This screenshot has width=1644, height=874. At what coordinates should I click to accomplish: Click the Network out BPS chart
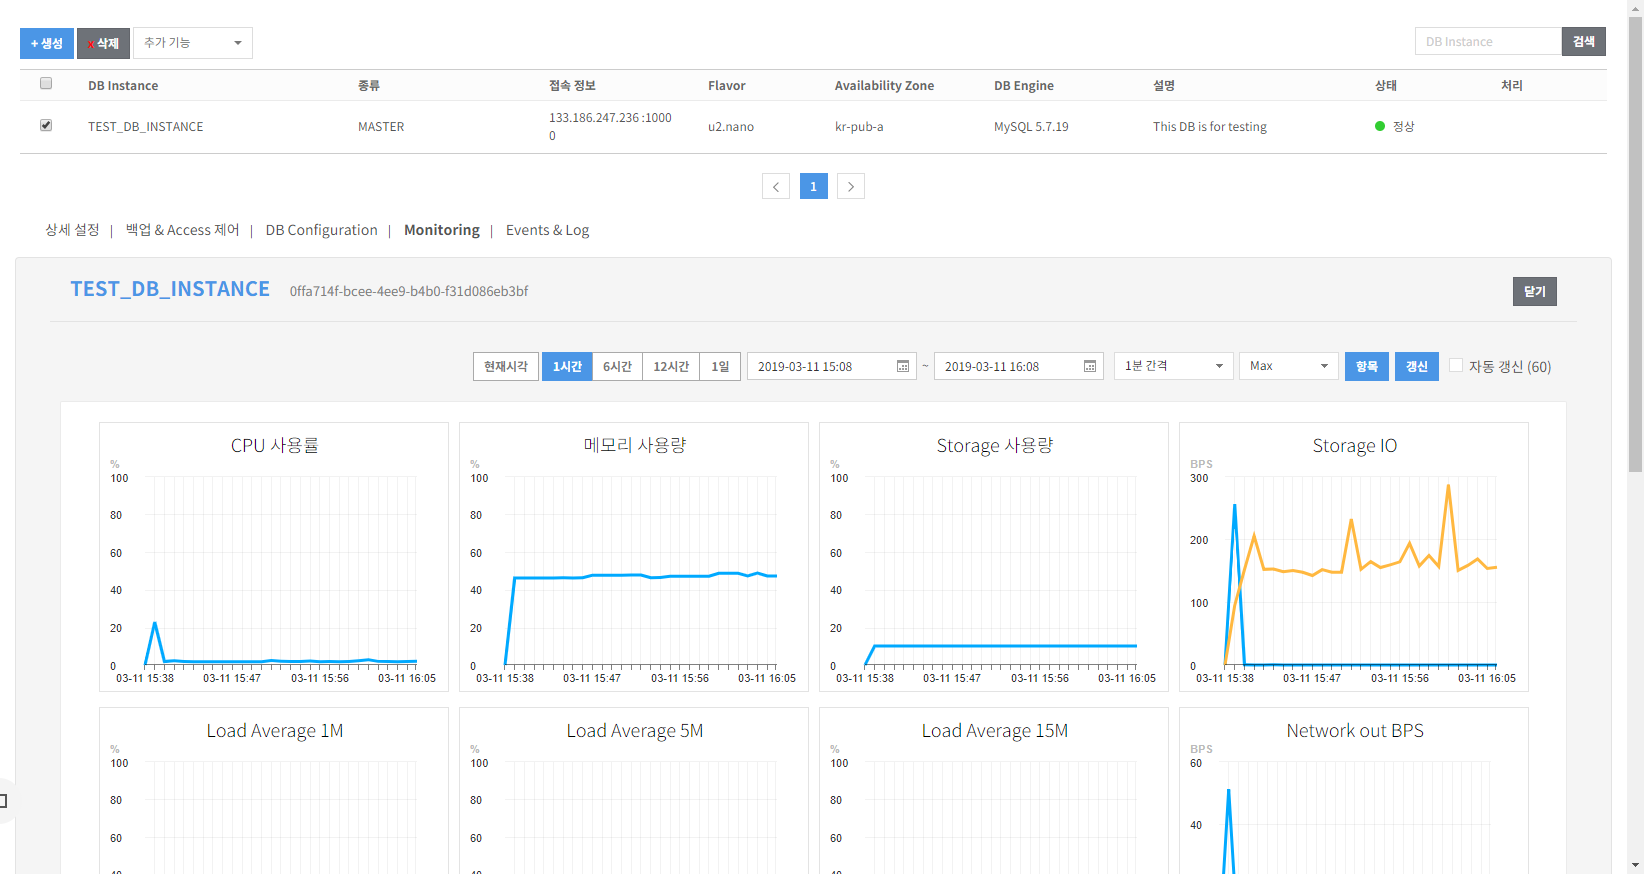[x=1354, y=790]
